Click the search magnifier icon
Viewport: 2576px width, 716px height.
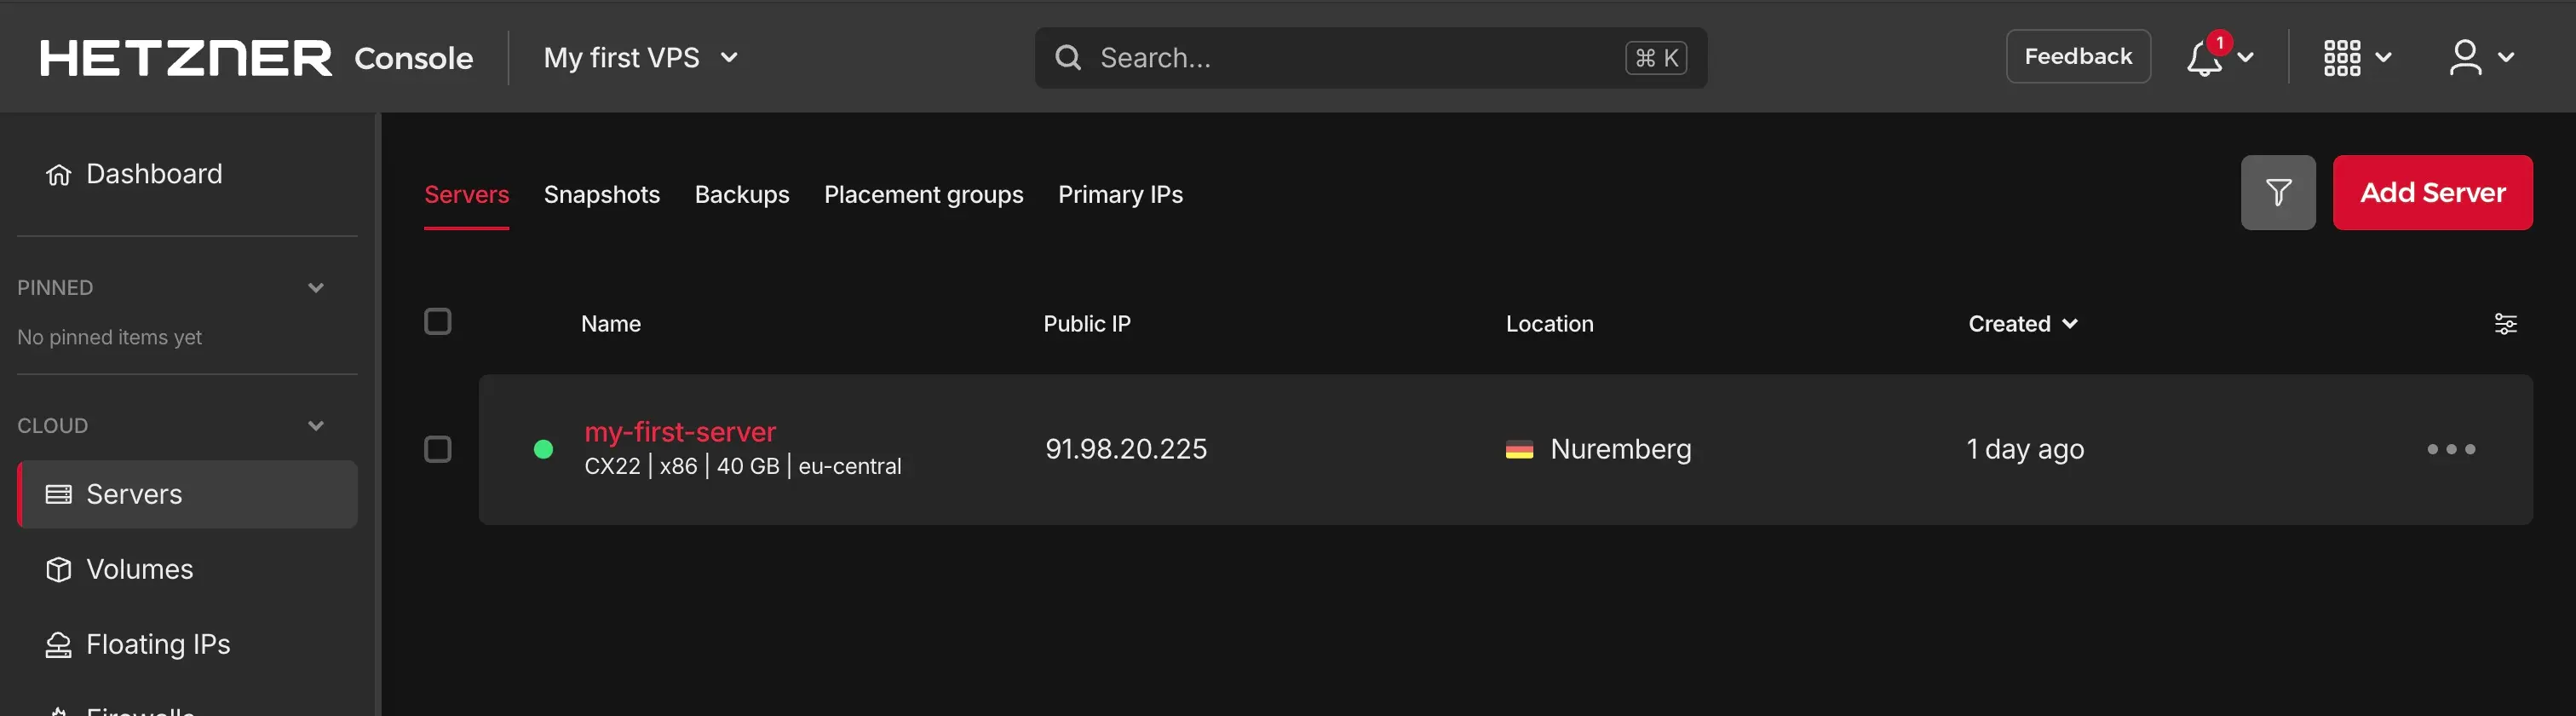(x=1068, y=58)
